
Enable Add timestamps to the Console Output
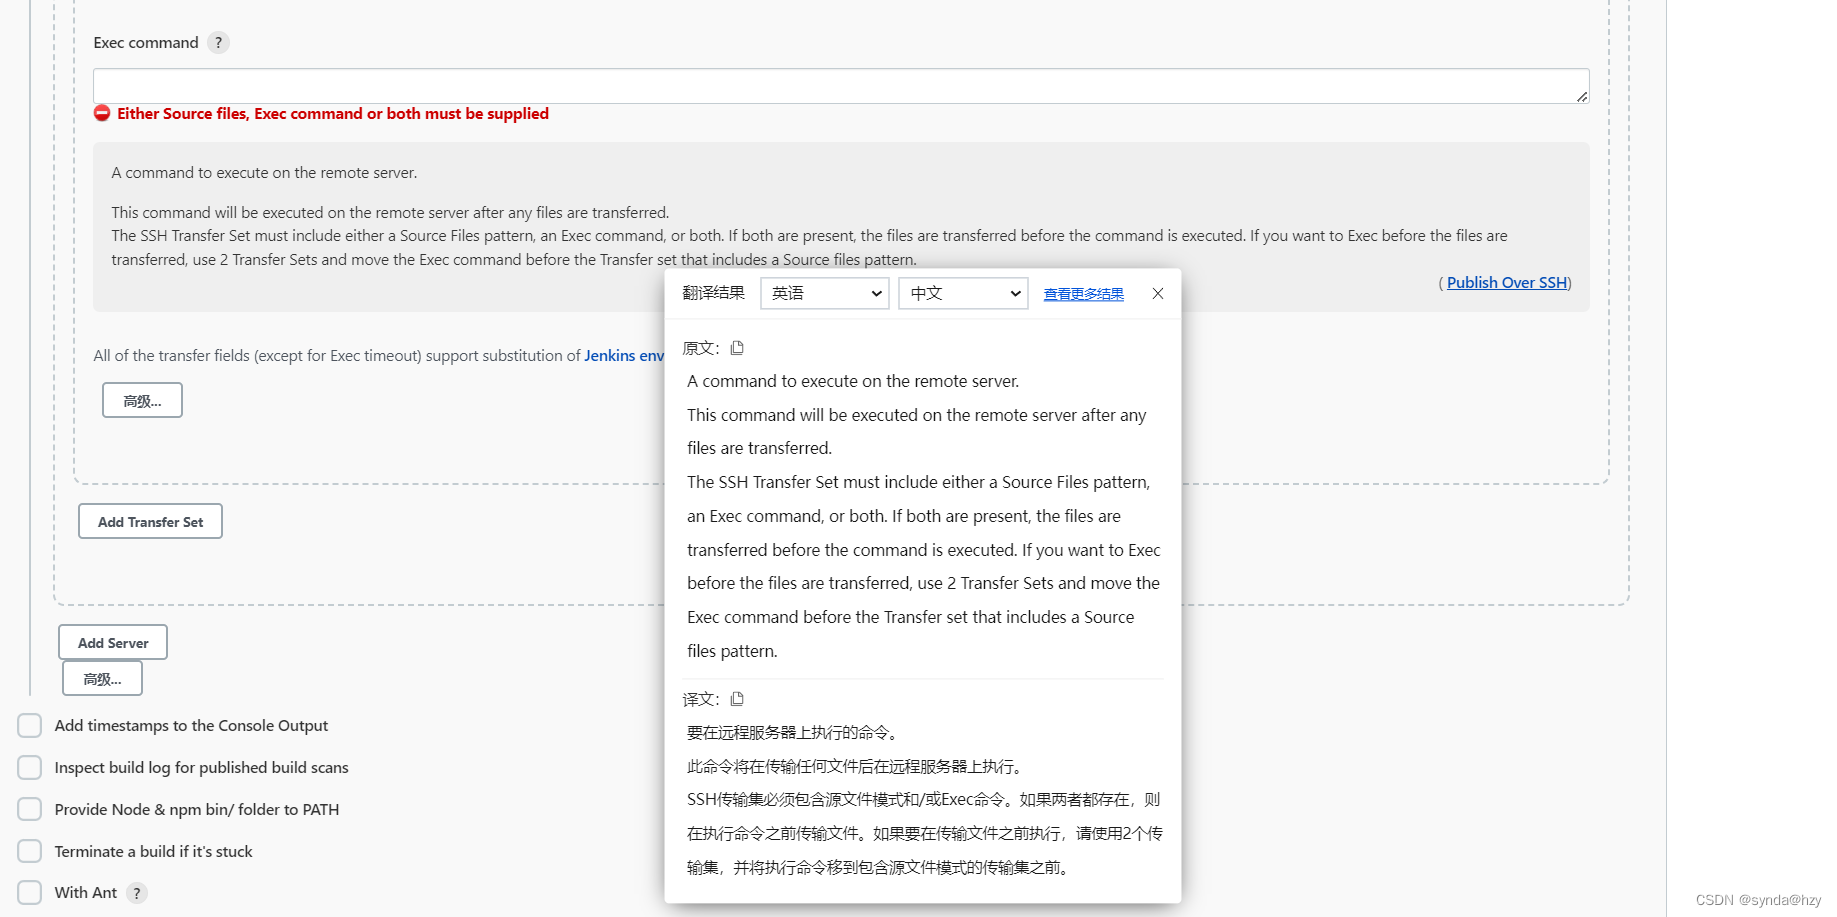[x=30, y=725]
